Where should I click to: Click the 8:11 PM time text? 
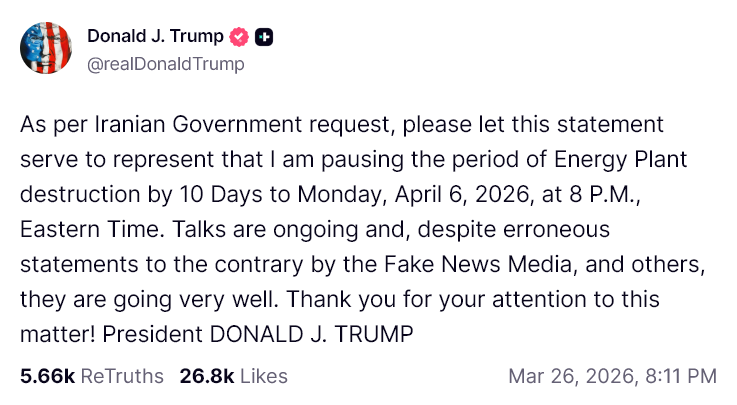tap(681, 376)
